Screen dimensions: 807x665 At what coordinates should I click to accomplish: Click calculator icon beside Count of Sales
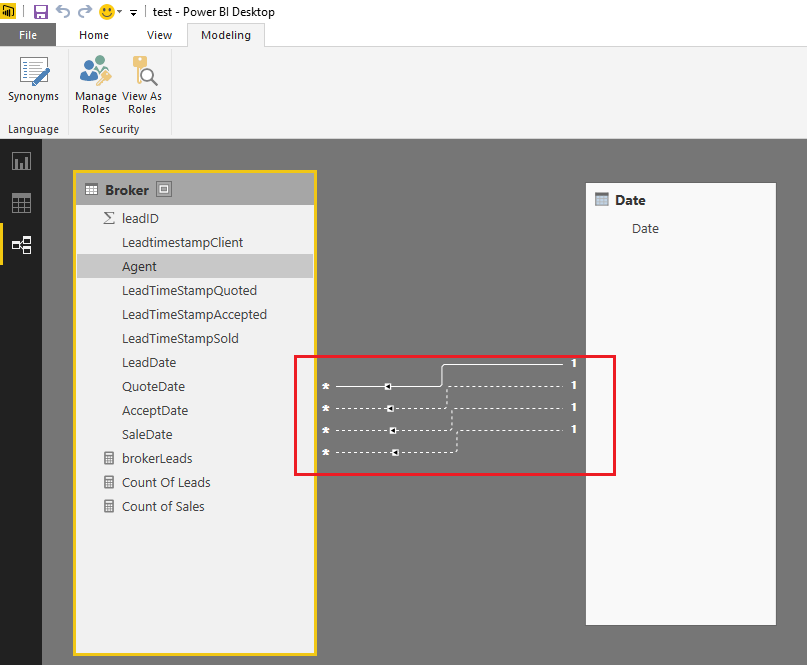tap(109, 506)
